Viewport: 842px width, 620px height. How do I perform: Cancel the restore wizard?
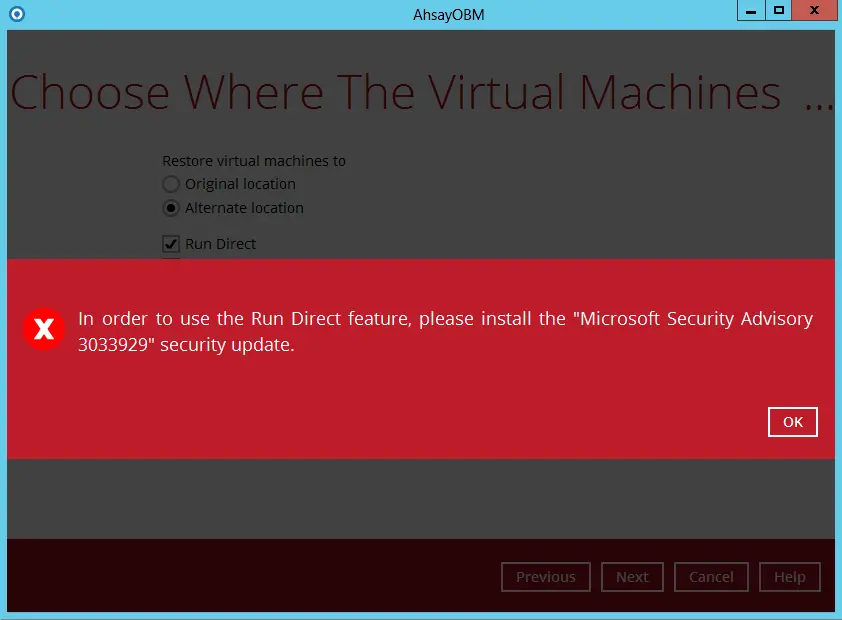click(x=711, y=577)
